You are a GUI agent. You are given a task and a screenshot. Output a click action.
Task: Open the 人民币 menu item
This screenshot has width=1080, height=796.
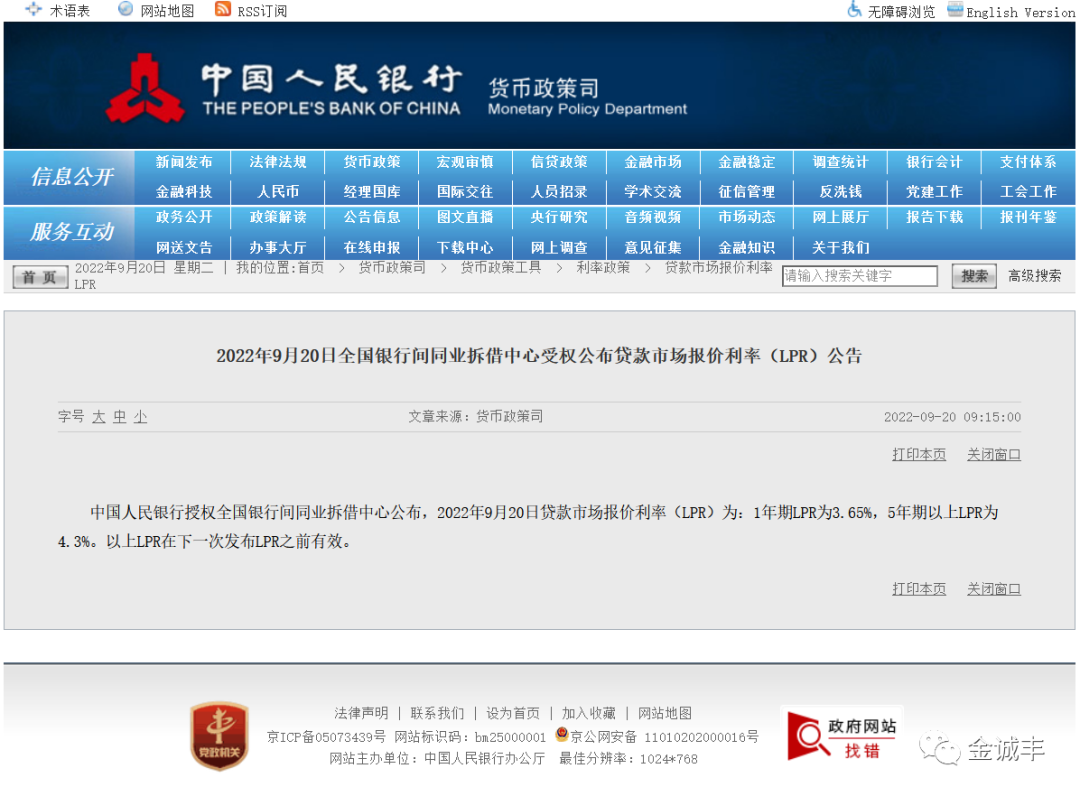pyautogui.click(x=278, y=192)
